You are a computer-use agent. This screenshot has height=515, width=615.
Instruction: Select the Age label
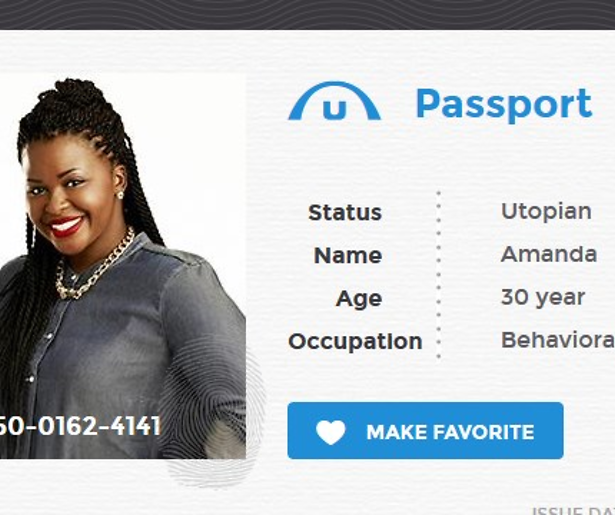359,299
